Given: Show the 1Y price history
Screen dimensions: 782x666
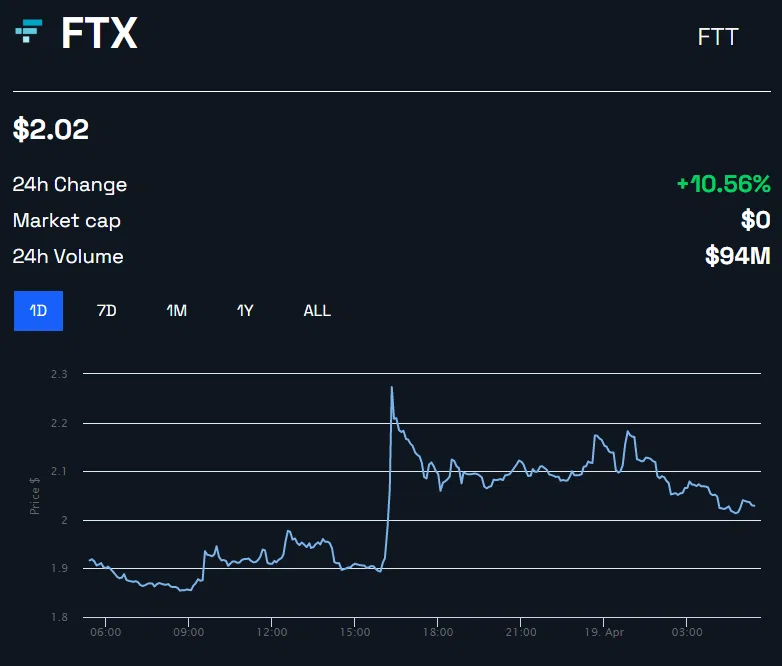Looking at the screenshot, I should [x=245, y=311].
